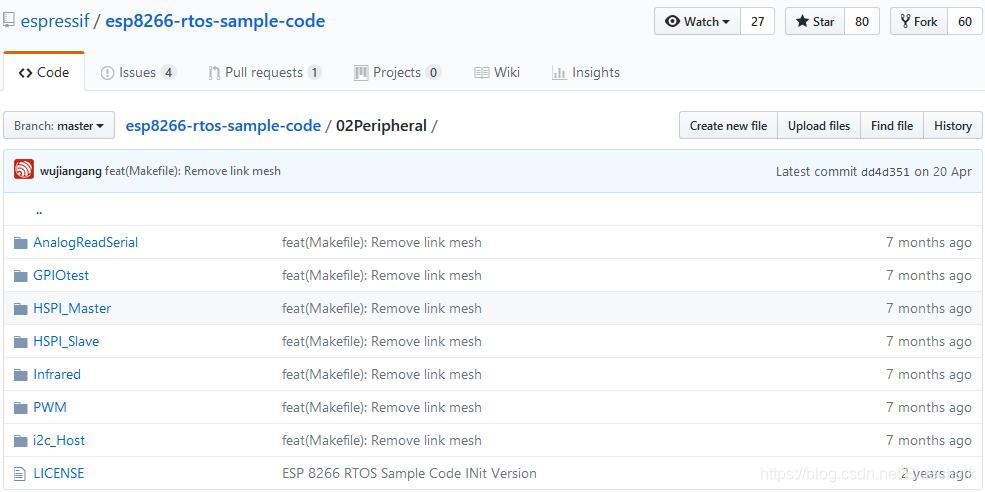Click Create new file button
Screen dimensions: 985x492
[x=728, y=126]
